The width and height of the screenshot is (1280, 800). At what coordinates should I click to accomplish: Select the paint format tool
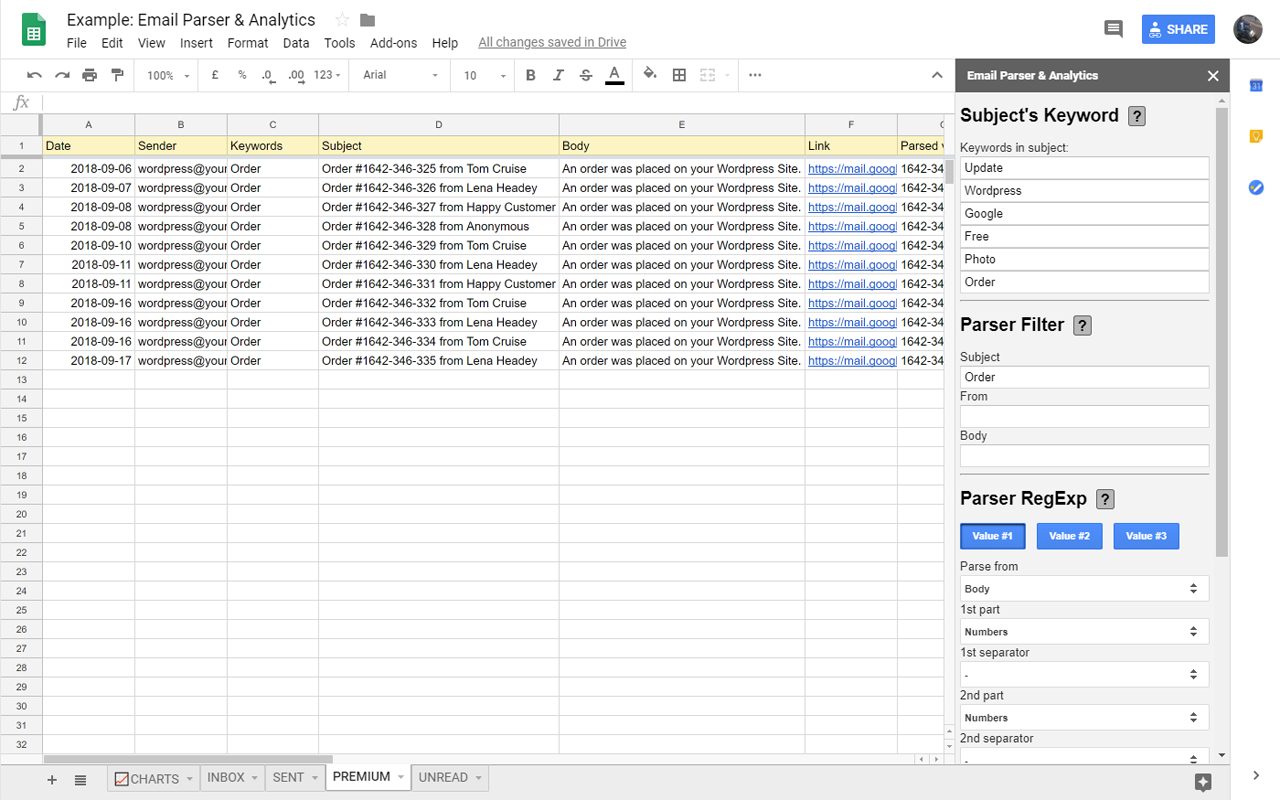click(117, 75)
